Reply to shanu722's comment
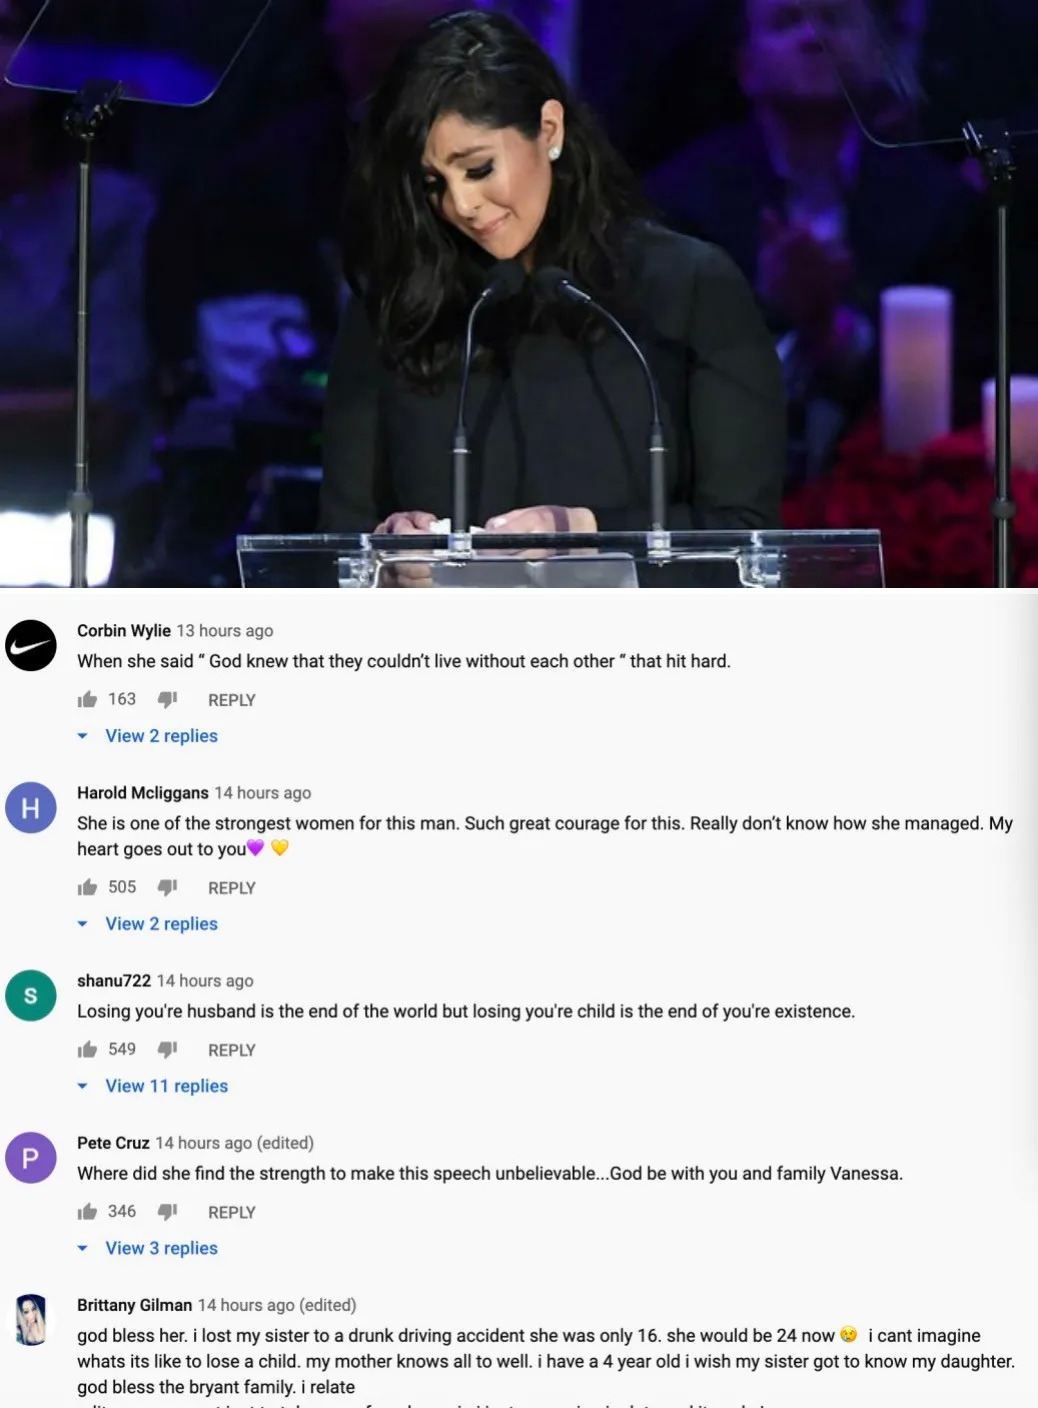This screenshot has height=1408, width=1038. (x=232, y=1050)
